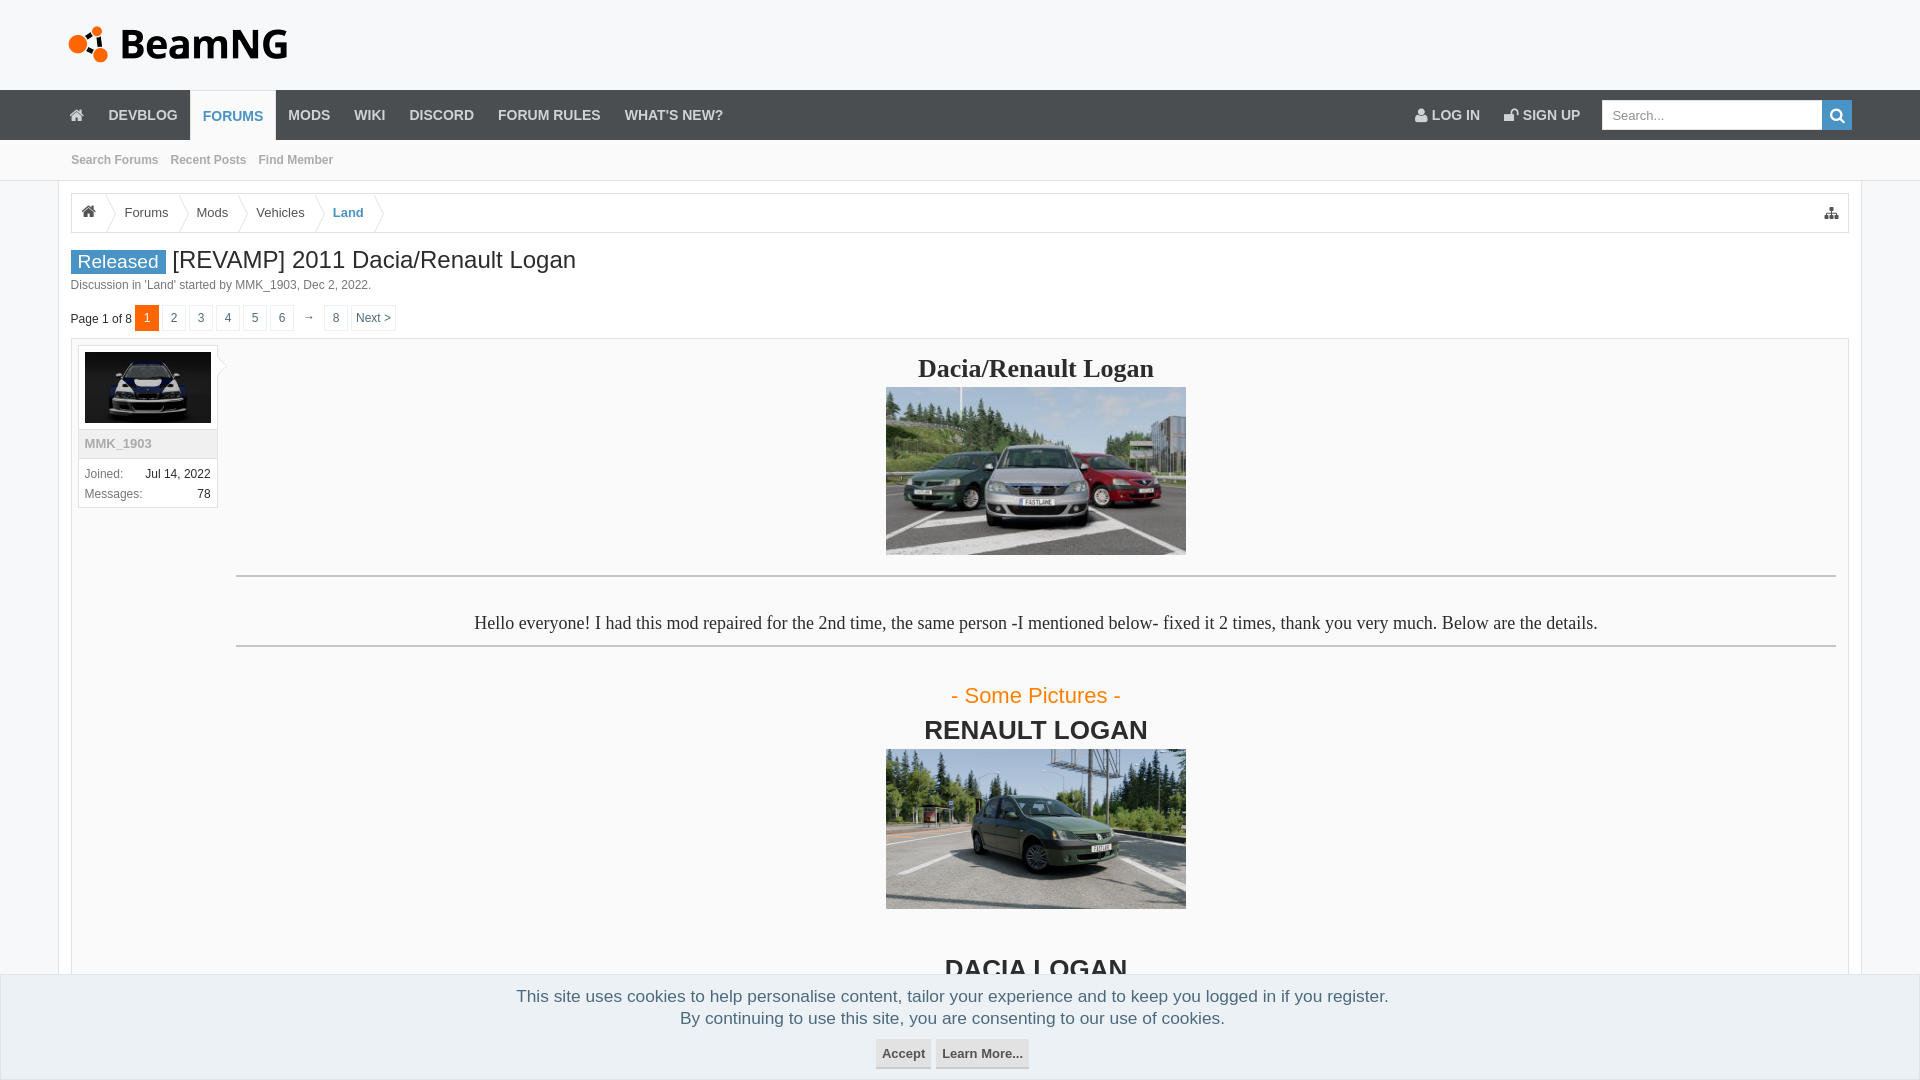
Task: Open MMK_1903 username under avatar
Action: [118, 444]
